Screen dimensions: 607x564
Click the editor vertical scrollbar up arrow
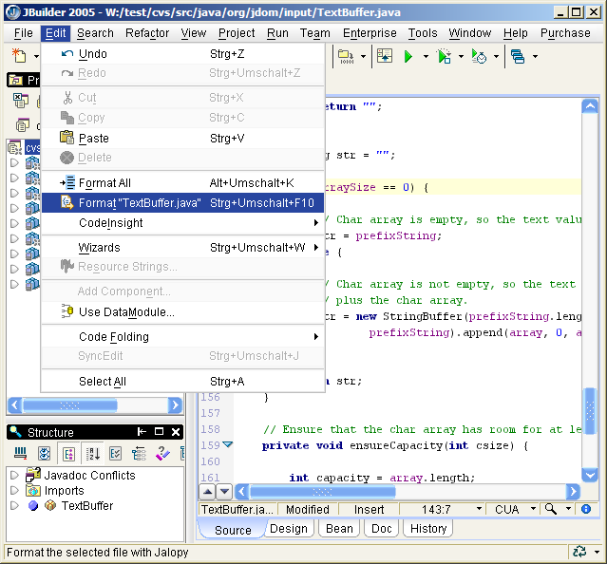tap(590, 106)
